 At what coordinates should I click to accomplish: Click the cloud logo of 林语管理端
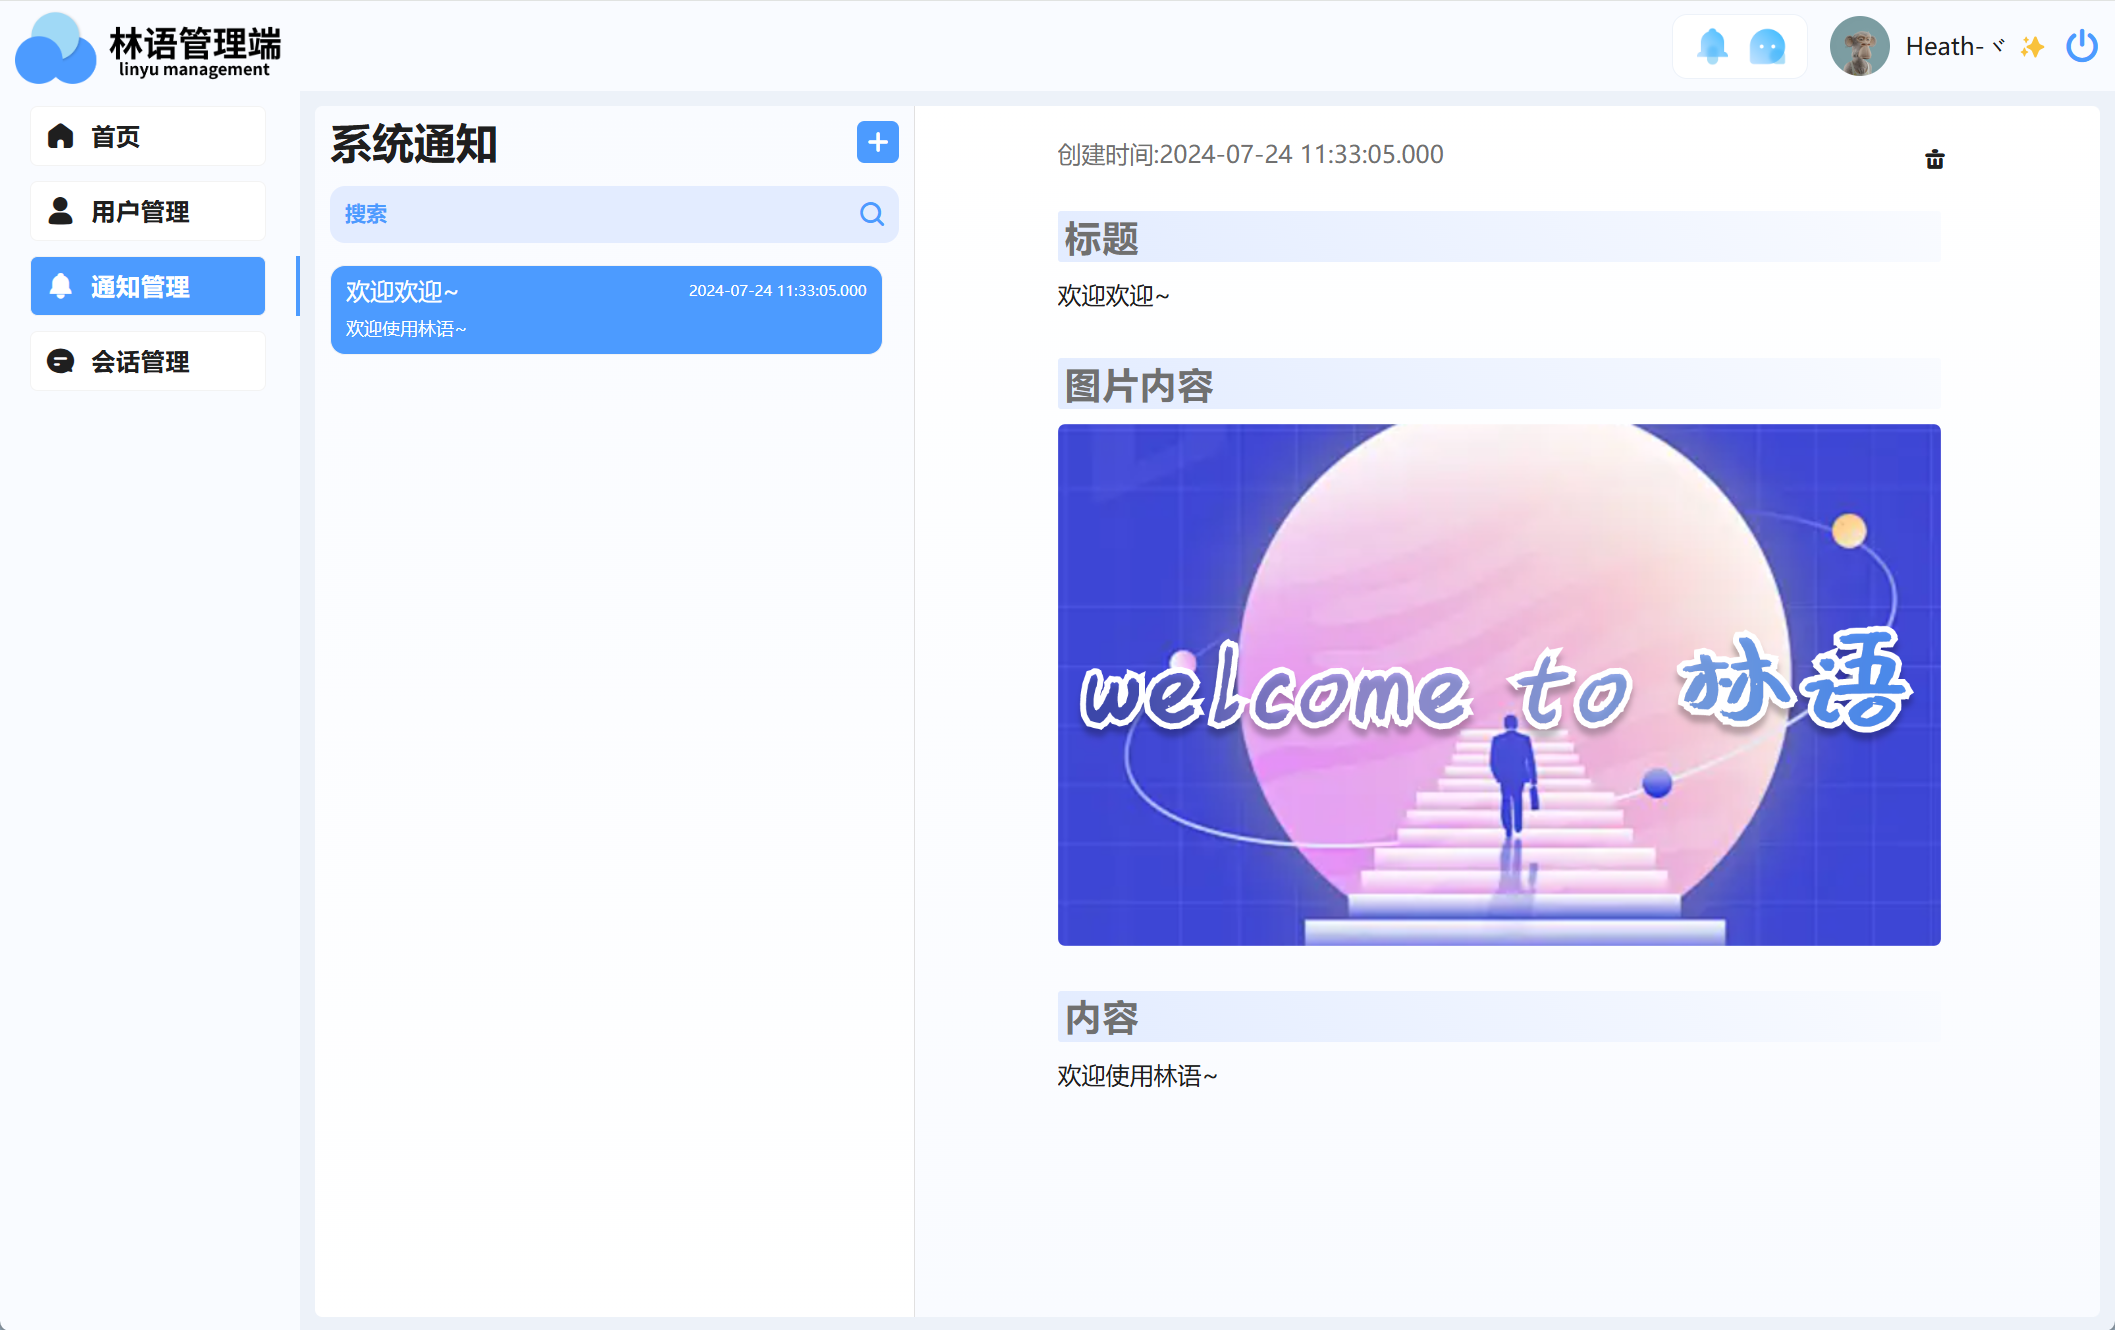56,48
